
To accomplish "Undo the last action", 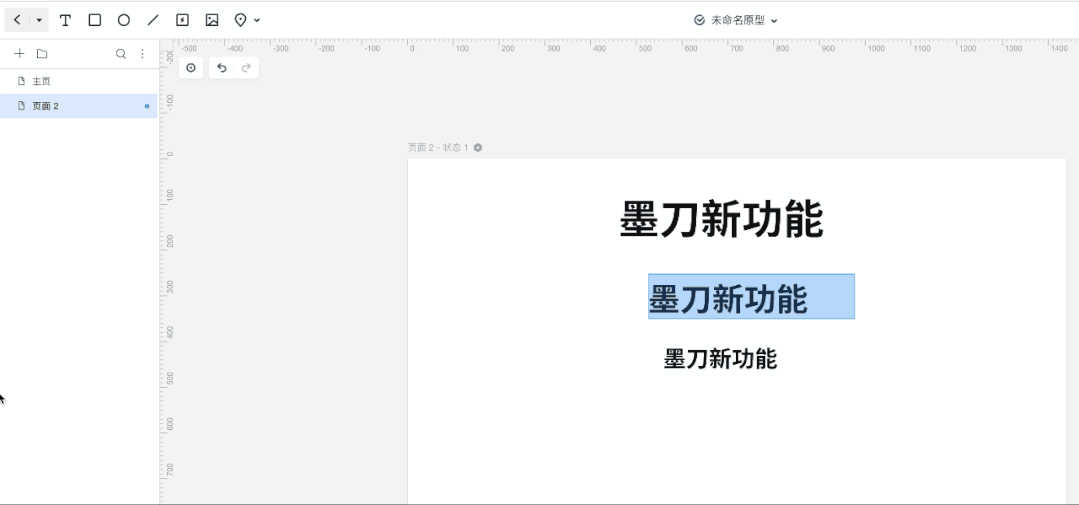I will click(222, 67).
